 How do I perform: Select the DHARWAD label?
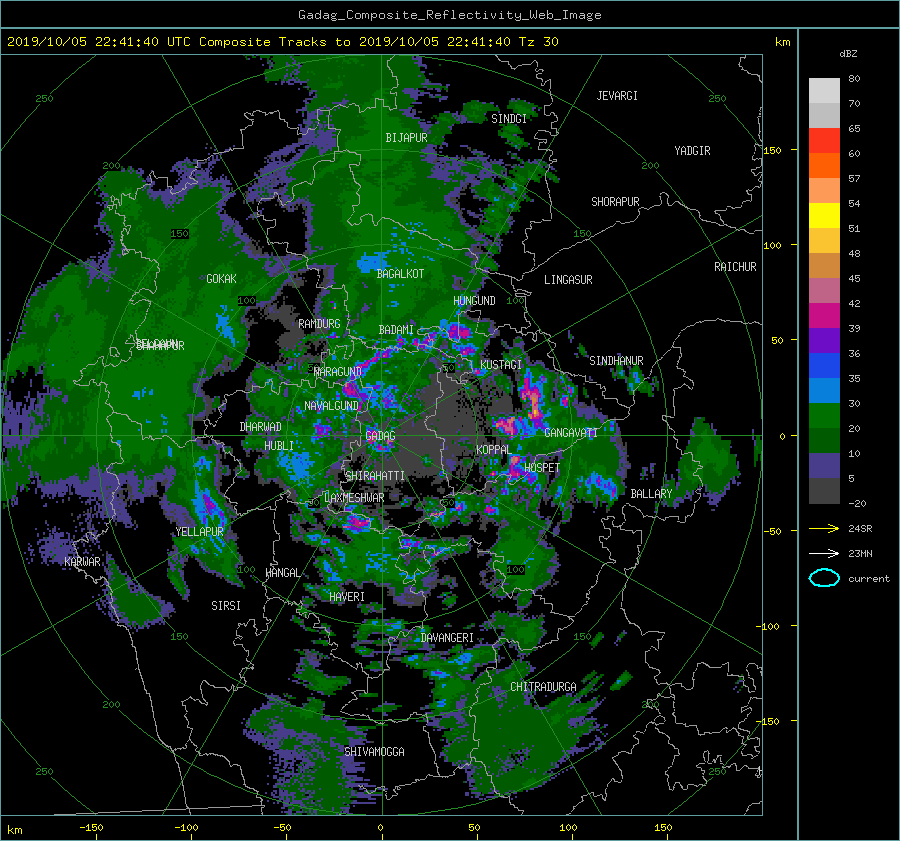[260, 427]
